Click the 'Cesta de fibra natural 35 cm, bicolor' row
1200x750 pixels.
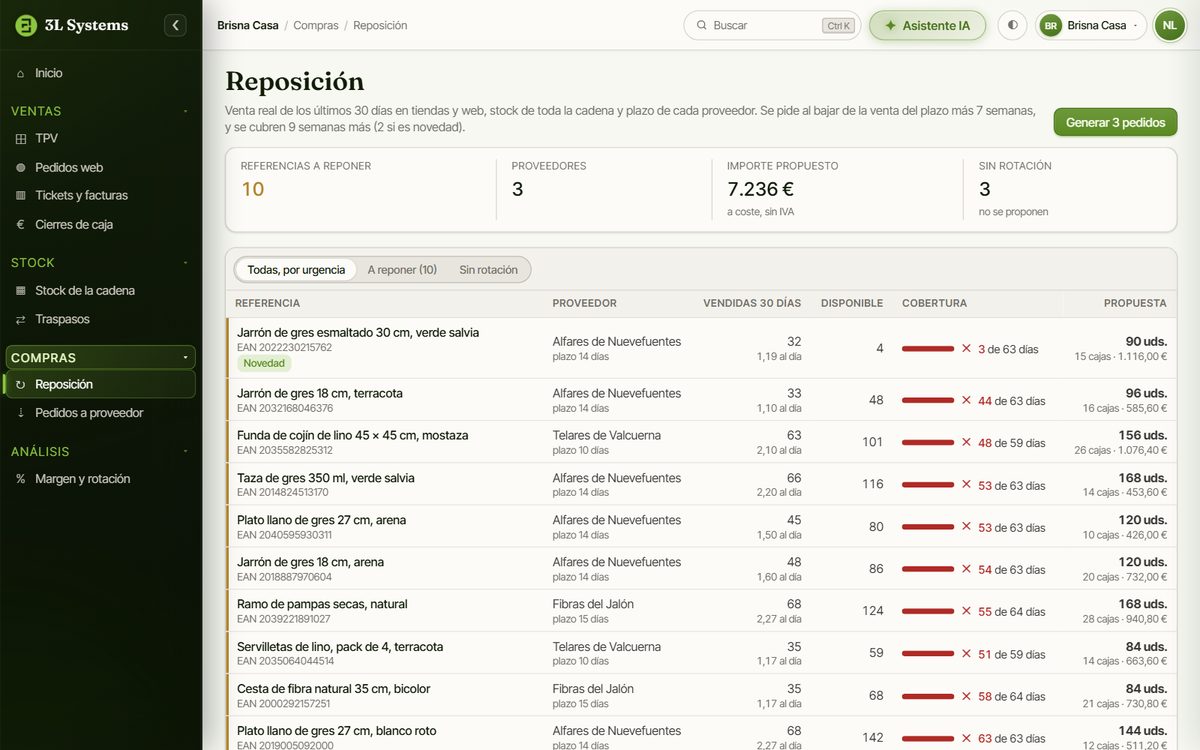point(701,695)
